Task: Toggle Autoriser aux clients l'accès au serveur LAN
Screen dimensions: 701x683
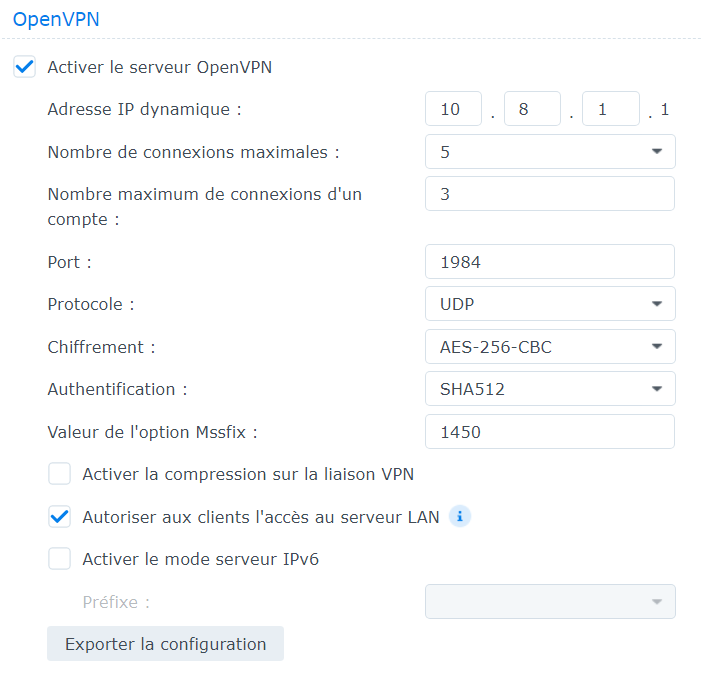Action: pyautogui.click(x=59, y=517)
